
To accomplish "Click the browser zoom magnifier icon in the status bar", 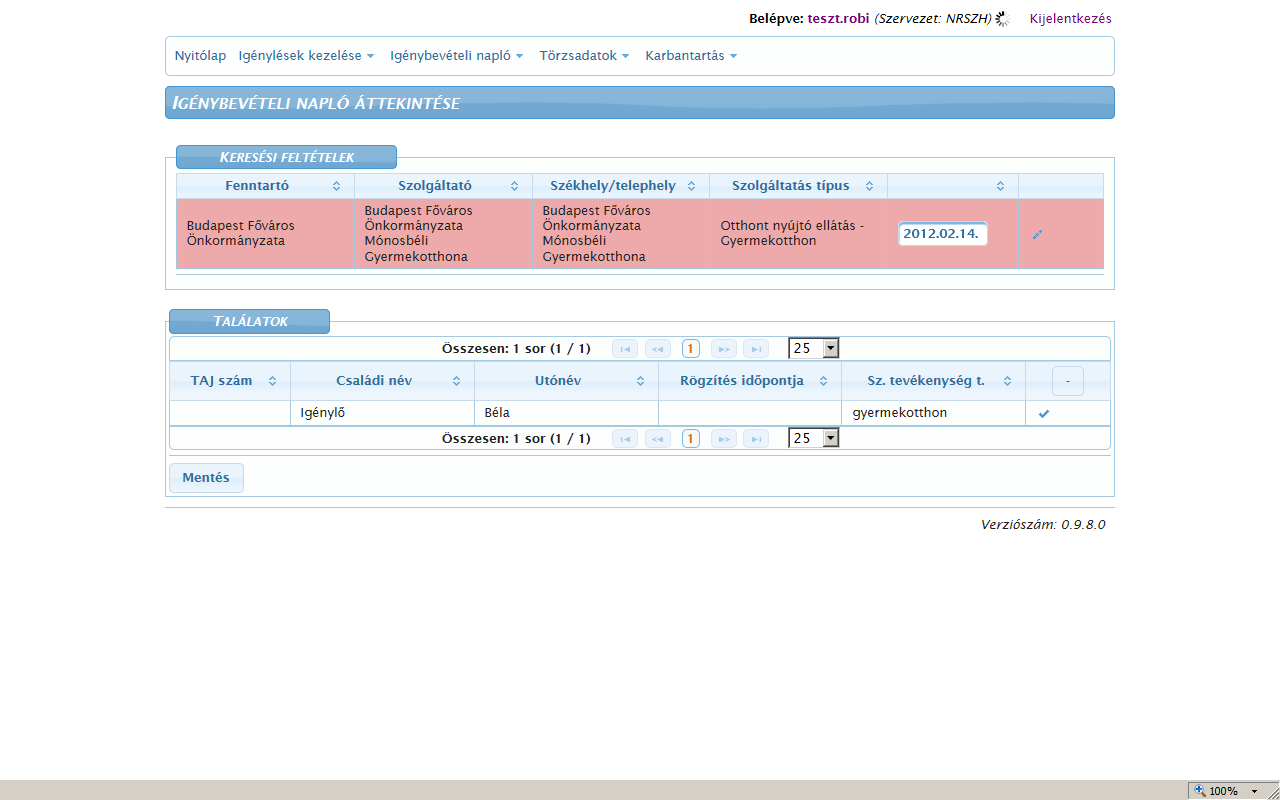I will (1200, 790).
